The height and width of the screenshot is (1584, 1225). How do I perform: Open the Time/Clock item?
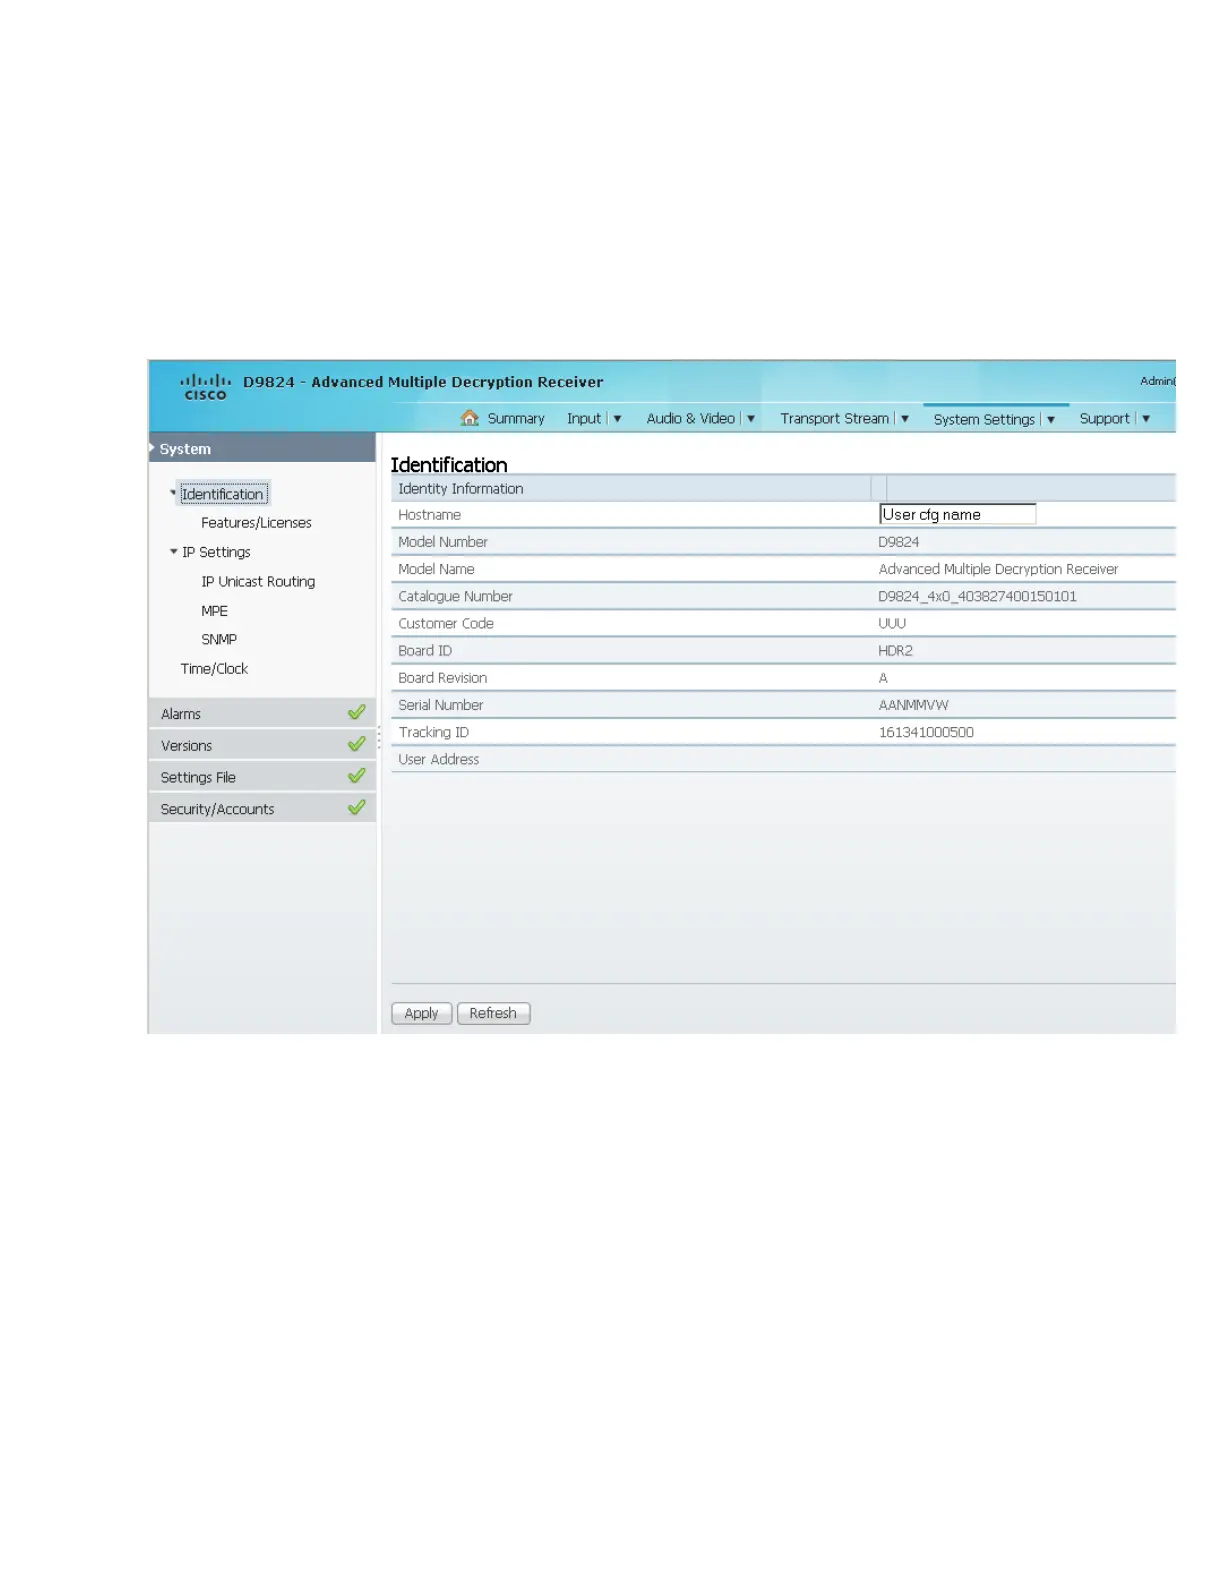click(214, 668)
